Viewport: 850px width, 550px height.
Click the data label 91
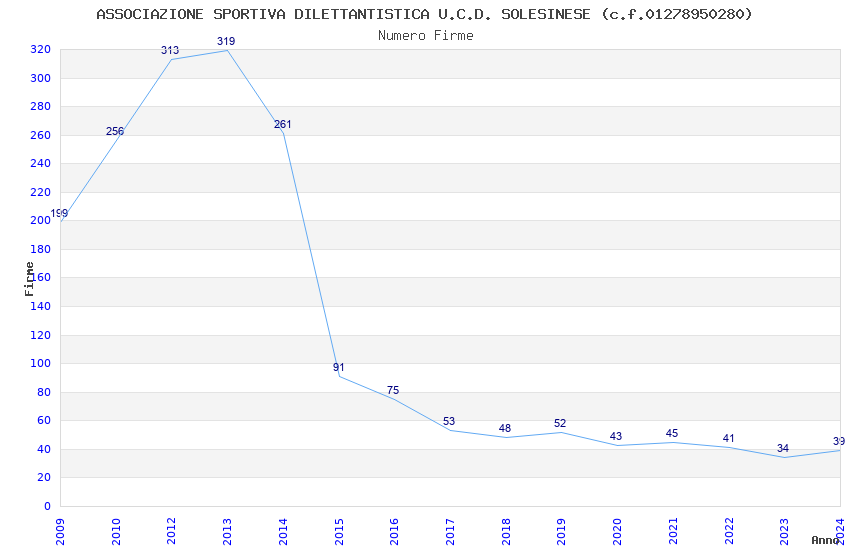point(338,367)
